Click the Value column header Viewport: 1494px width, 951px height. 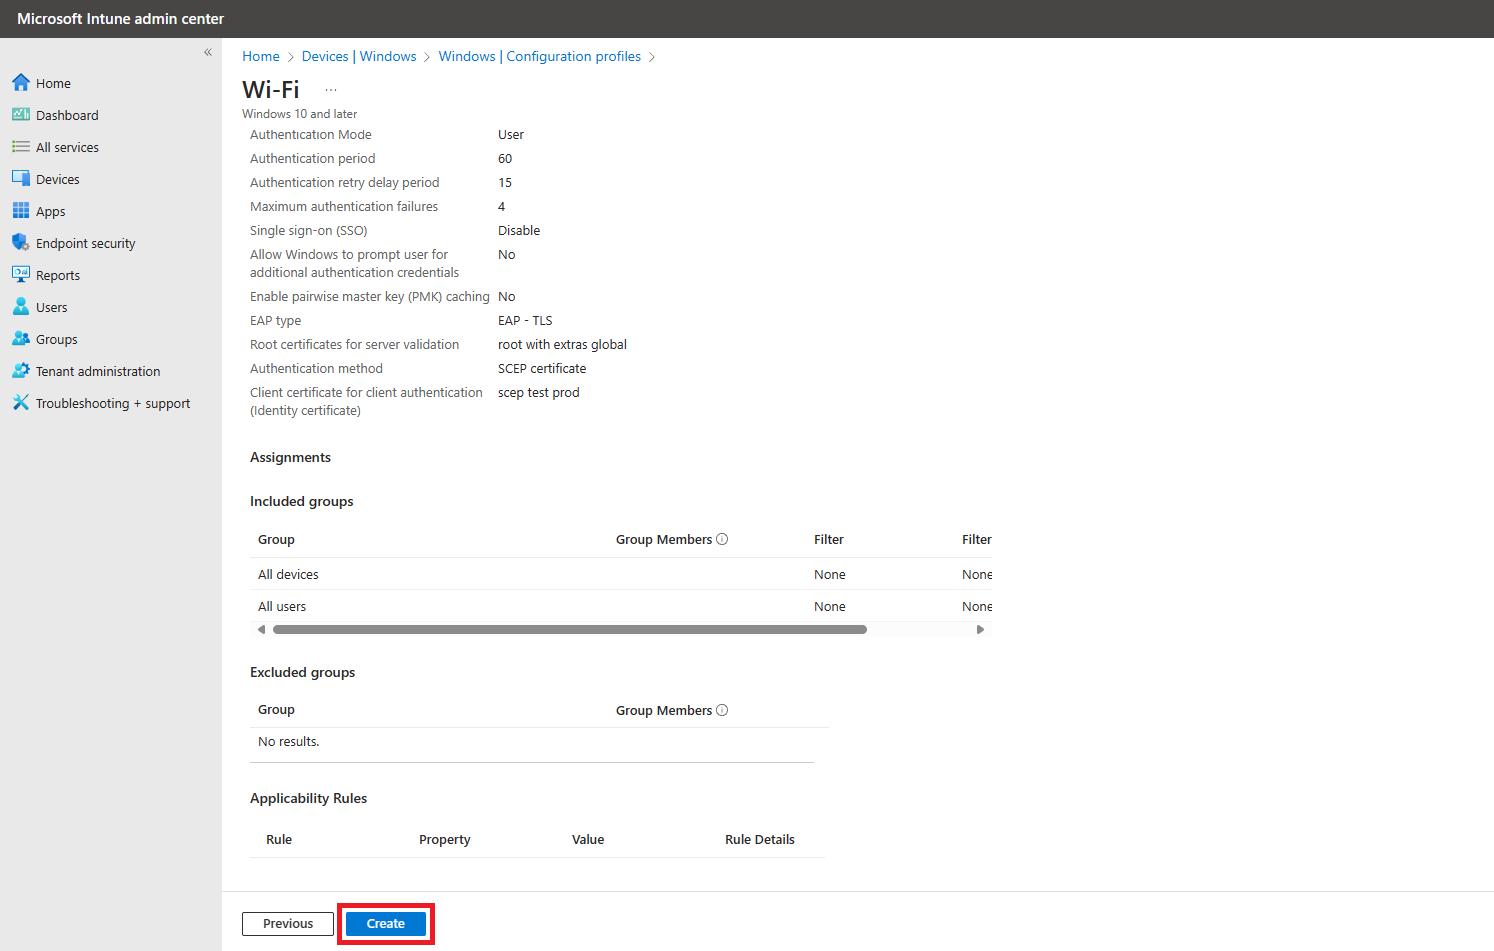point(588,839)
